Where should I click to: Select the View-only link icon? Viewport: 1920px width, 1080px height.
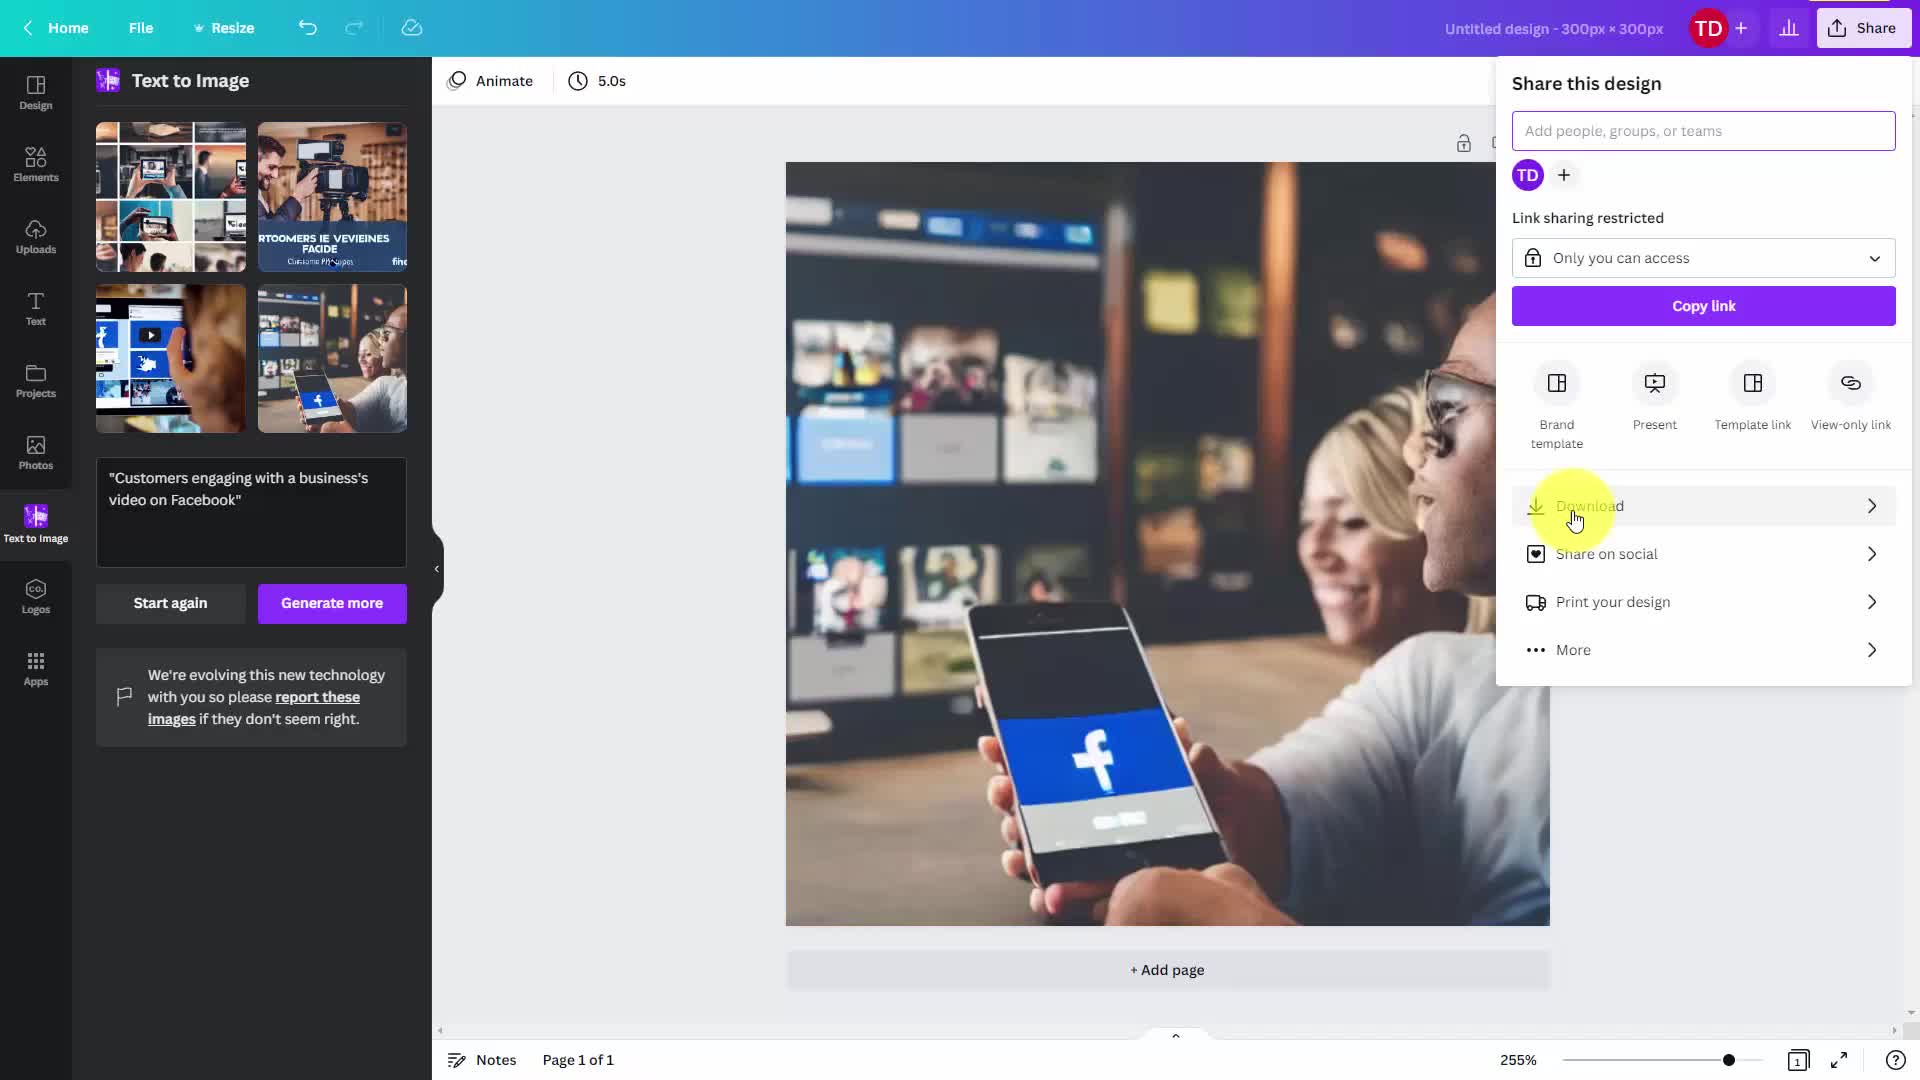coord(1850,384)
